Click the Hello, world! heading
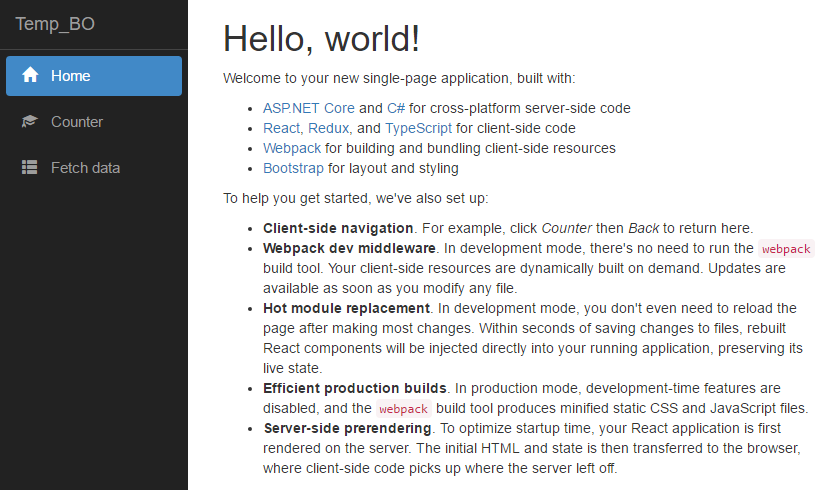Viewport: 829px width, 490px height. point(321,39)
